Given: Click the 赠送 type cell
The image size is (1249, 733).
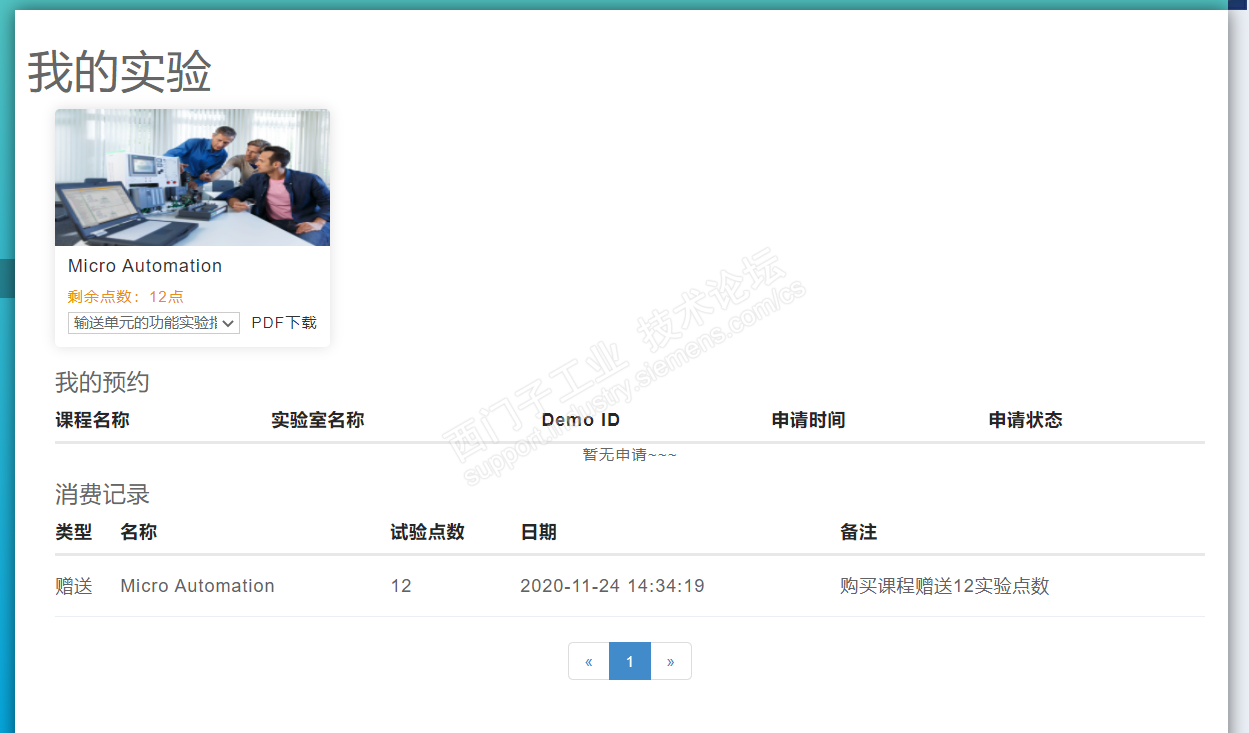Looking at the screenshot, I should [x=74, y=586].
